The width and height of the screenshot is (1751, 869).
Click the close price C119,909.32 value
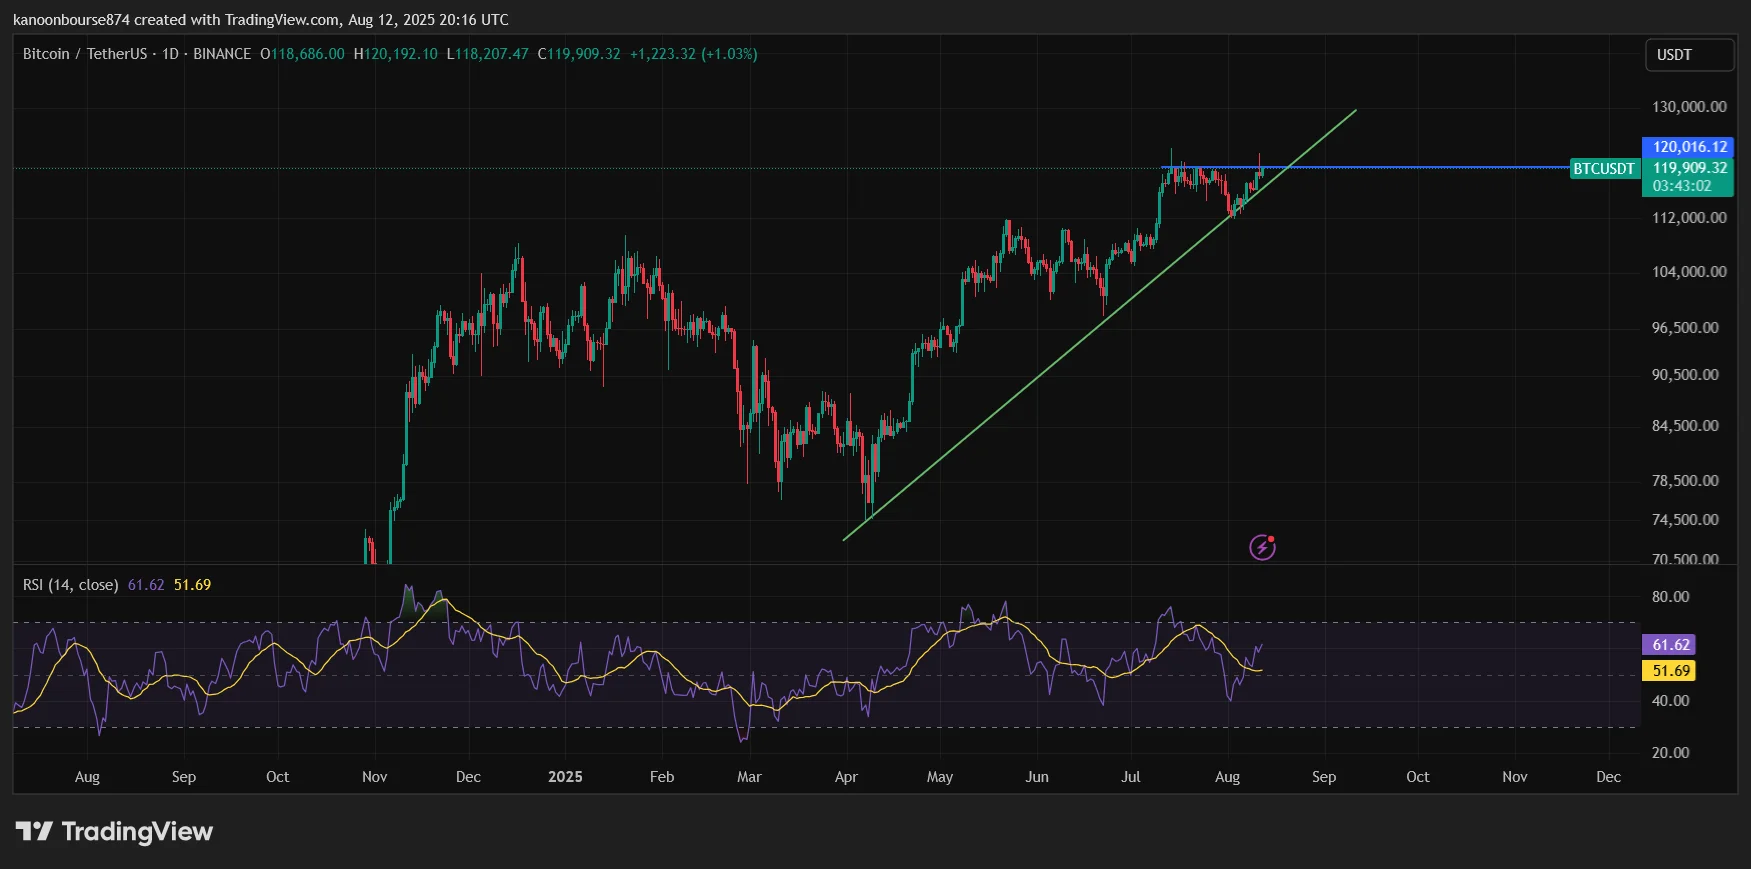pyautogui.click(x=579, y=54)
